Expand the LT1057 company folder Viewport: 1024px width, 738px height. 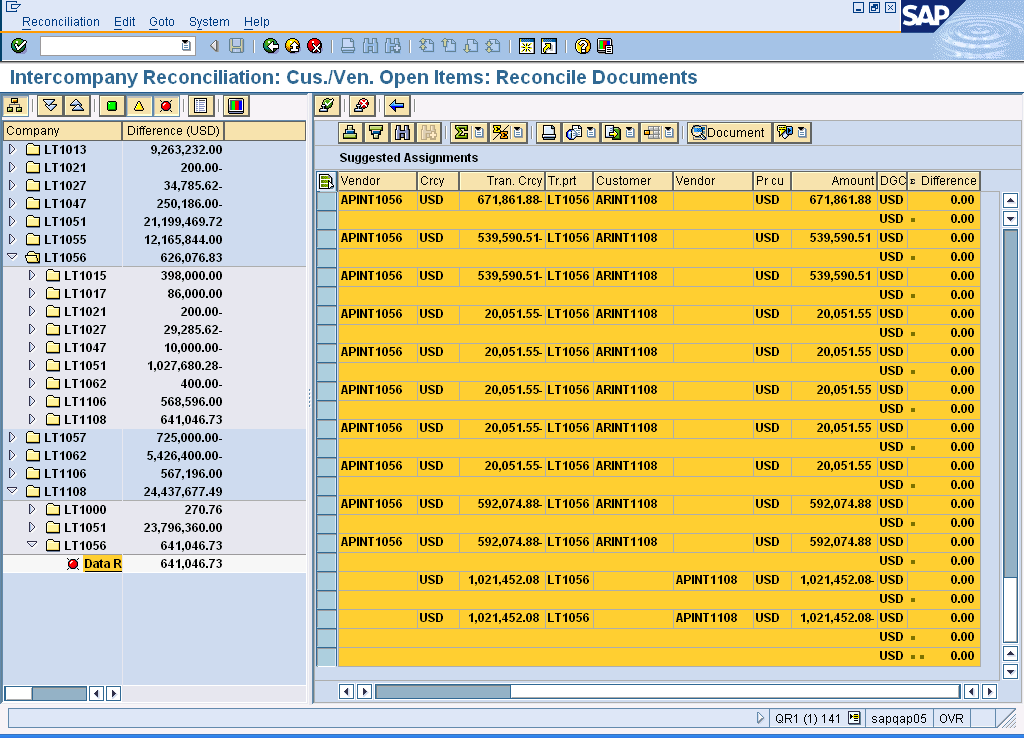(12, 437)
